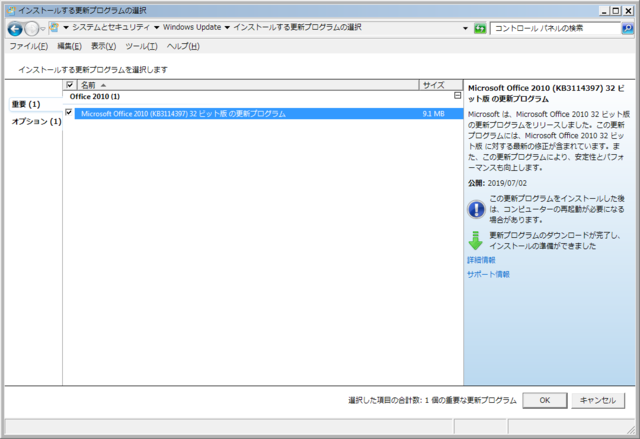Open address bar history dropdown arrow

pyautogui.click(x=465, y=28)
